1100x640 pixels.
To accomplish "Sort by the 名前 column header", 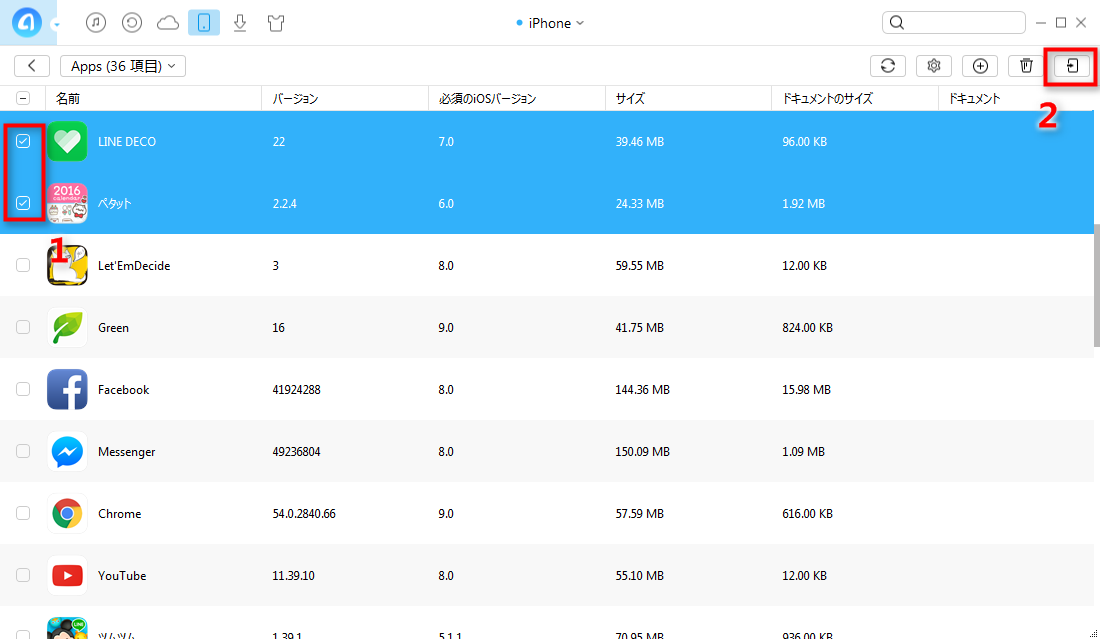I will coord(154,98).
